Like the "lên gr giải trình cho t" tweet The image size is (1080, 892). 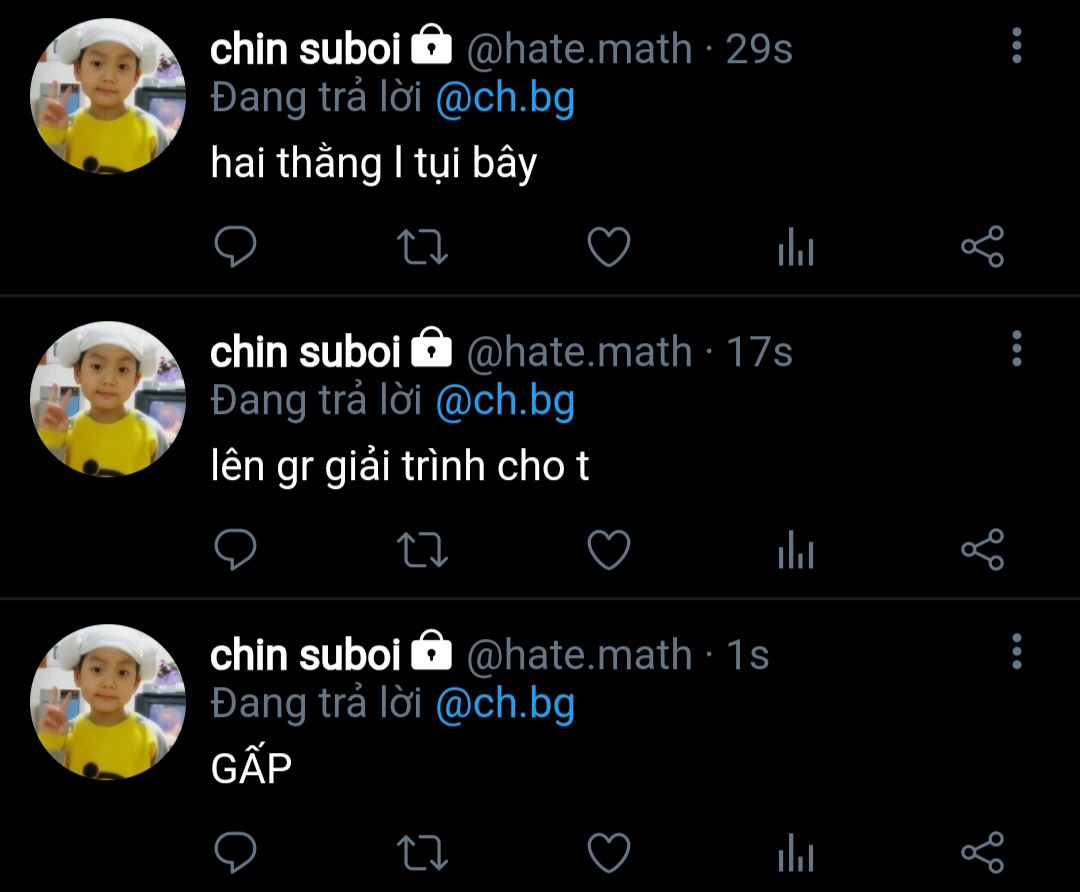coord(609,550)
